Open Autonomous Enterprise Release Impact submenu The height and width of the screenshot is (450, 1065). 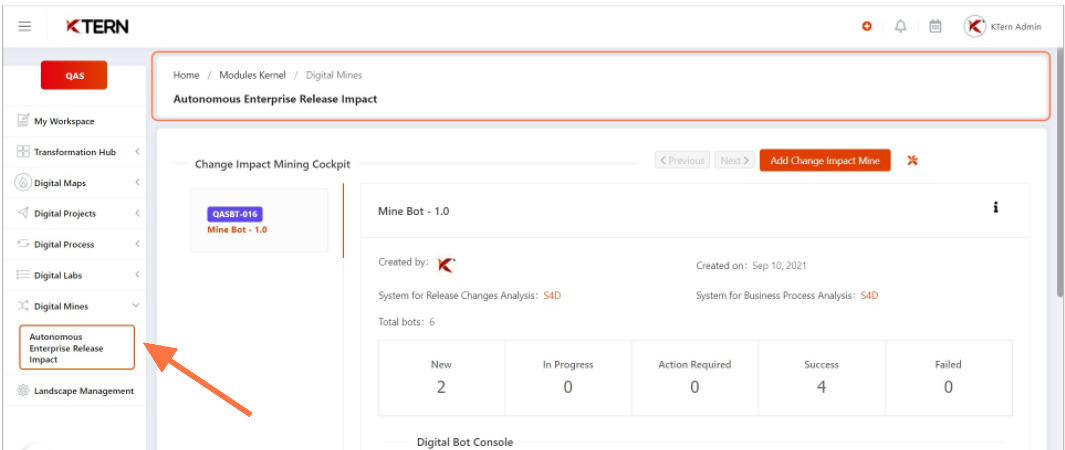(77, 348)
